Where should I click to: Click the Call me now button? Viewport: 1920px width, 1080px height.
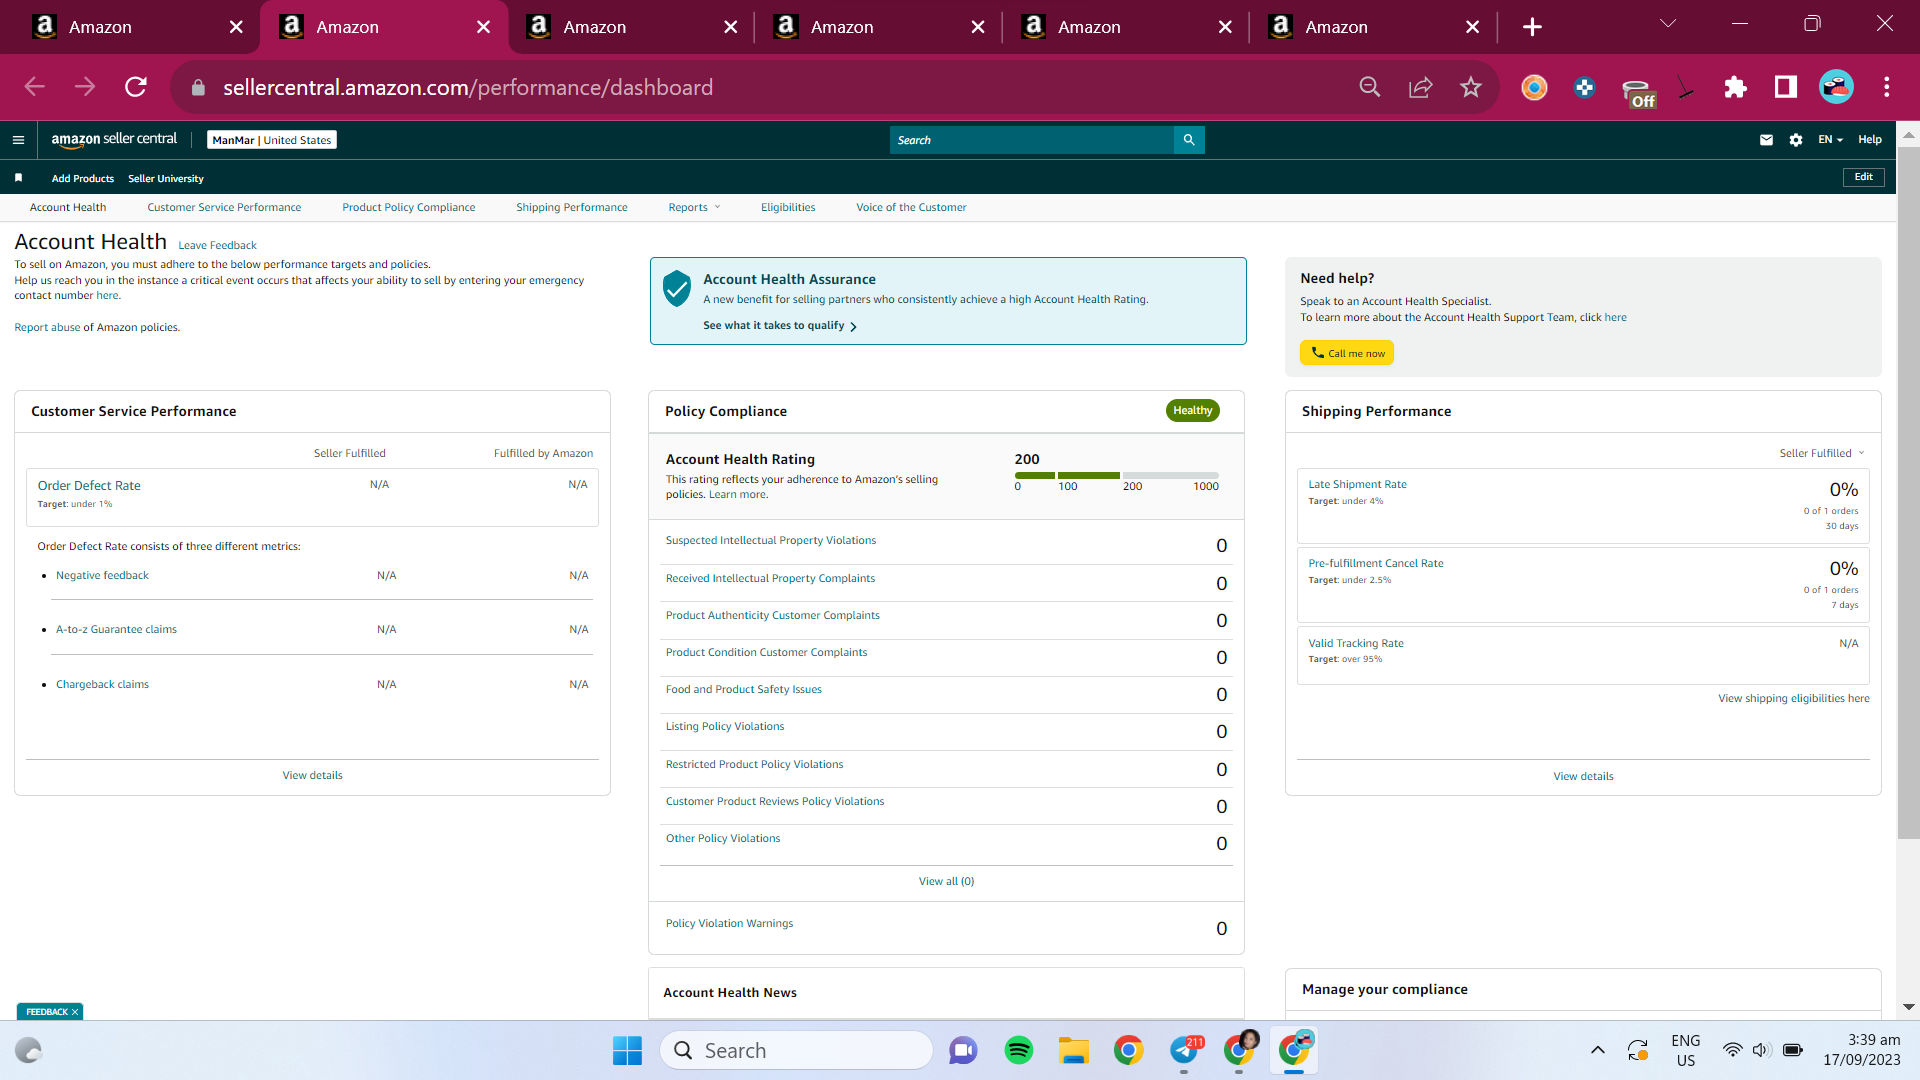coord(1347,353)
